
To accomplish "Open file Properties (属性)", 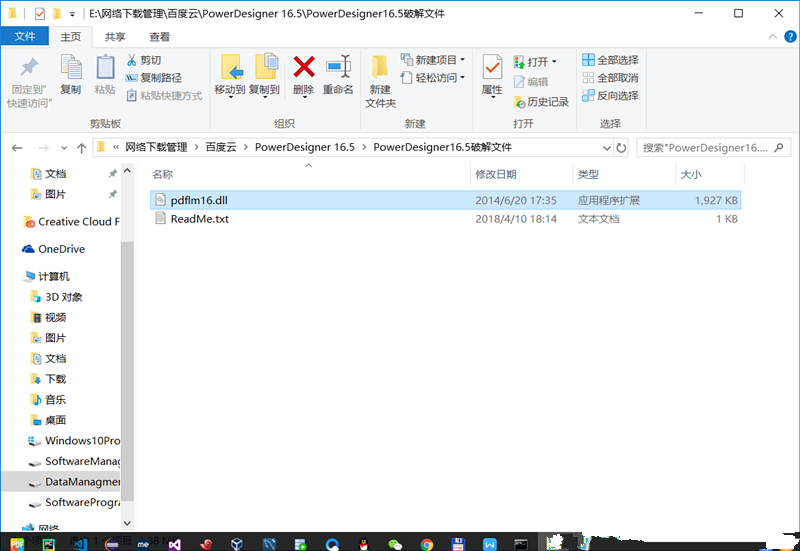I will point(492,76).
